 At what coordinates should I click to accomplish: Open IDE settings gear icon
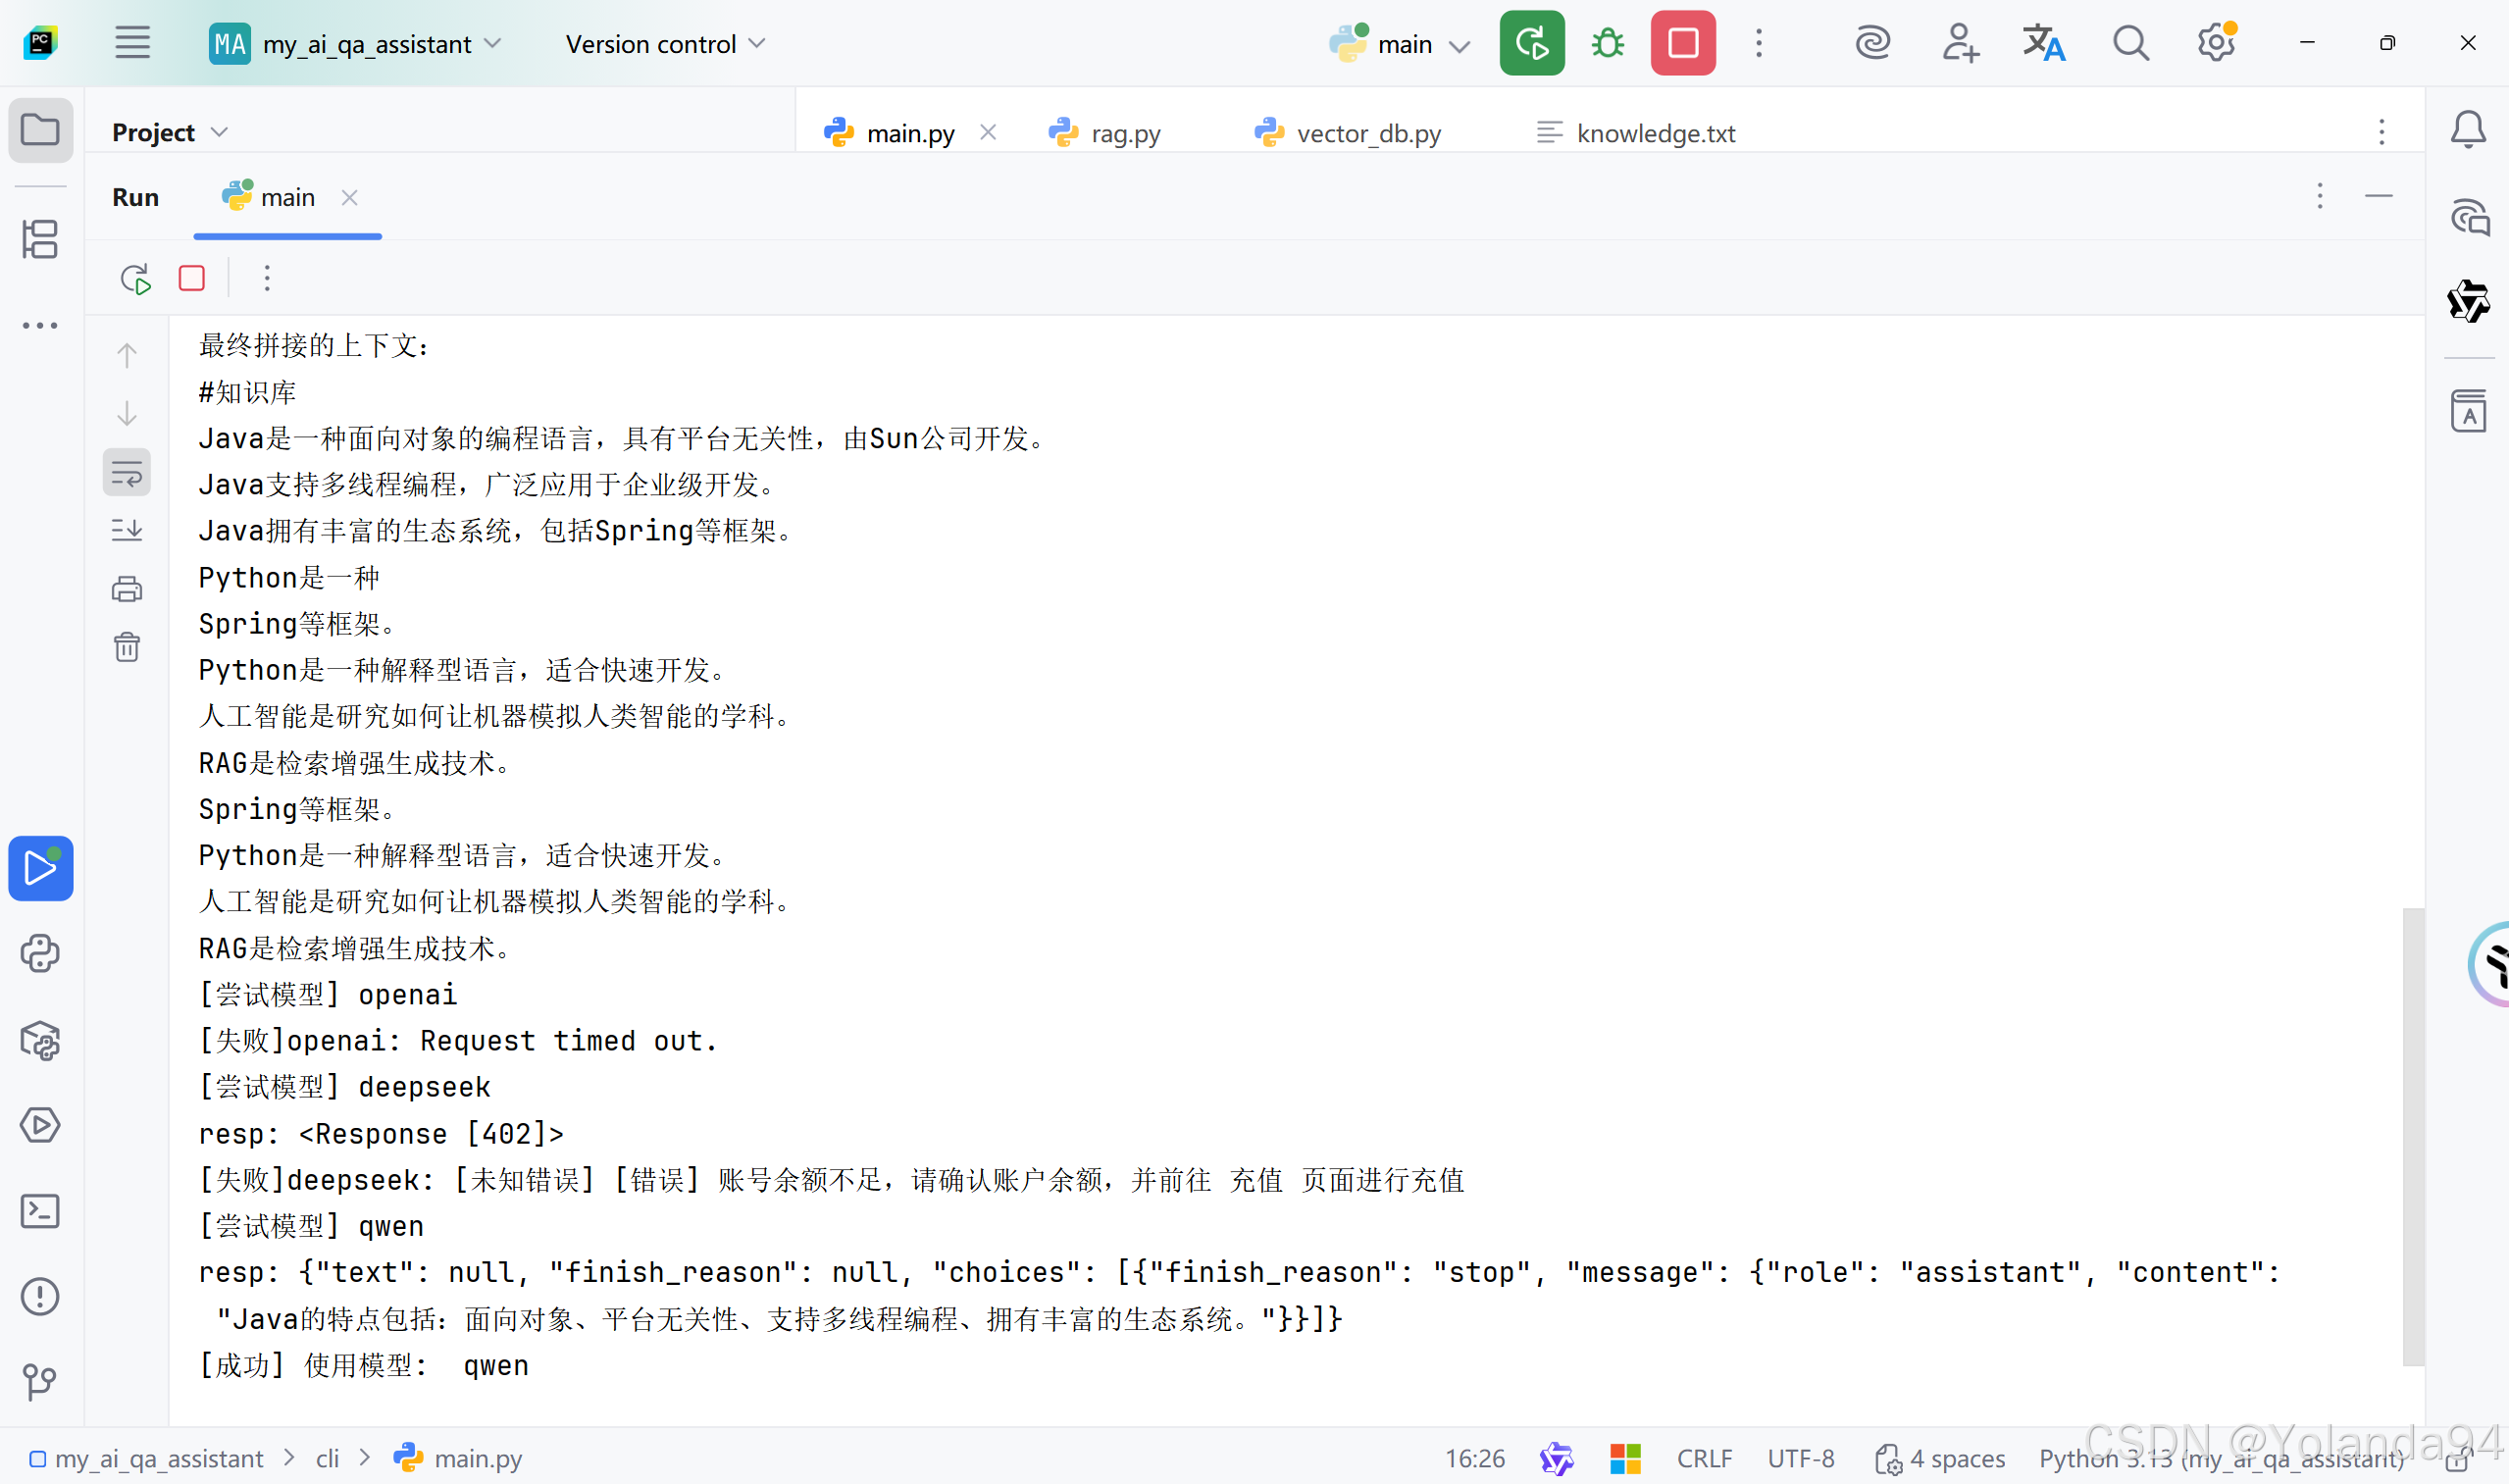pyautogui.click(x=2216, y=43)
